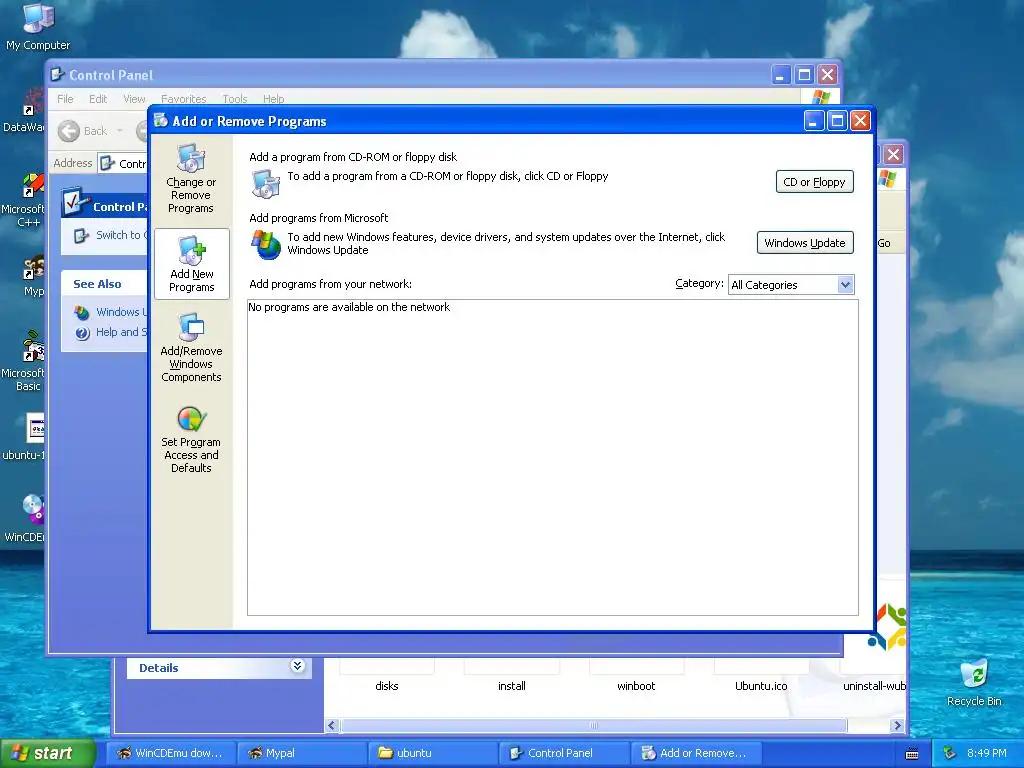Screen dimensions: 1024x768
Task: Open File menu in Control Panel window
Action: [65, 99]
